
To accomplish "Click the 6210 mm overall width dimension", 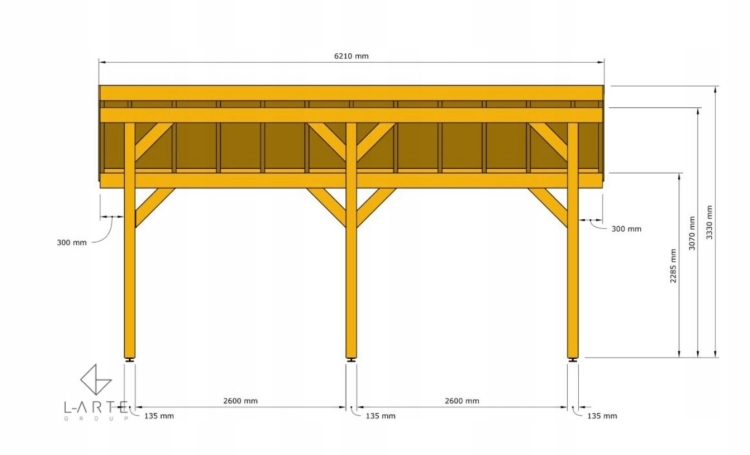I will coord(351,56).
